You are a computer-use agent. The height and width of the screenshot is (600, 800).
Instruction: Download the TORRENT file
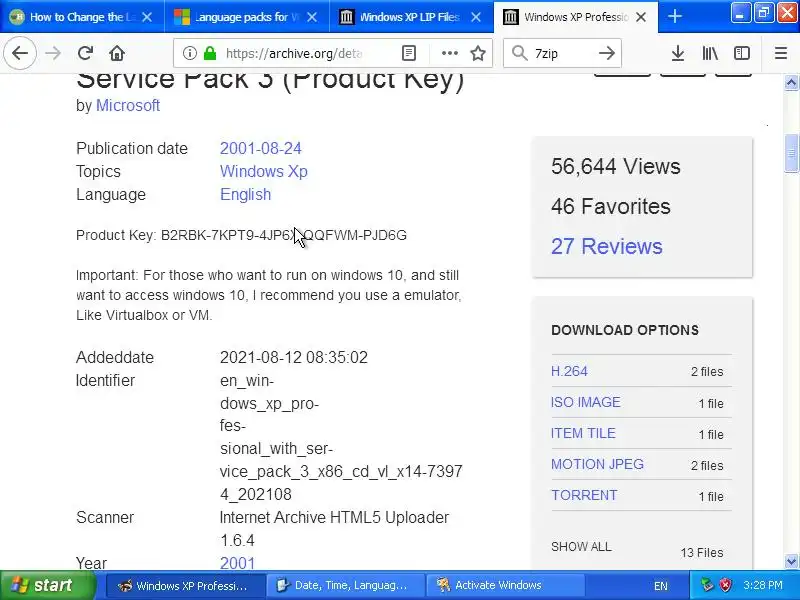(584, 495)
